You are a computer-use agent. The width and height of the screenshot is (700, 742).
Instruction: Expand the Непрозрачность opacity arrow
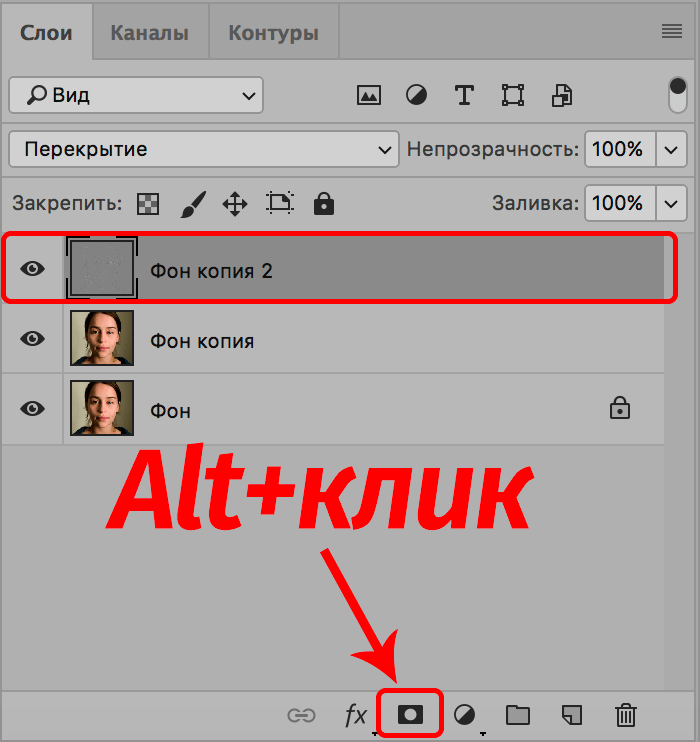pyautogui.click(x=670, y=150)
